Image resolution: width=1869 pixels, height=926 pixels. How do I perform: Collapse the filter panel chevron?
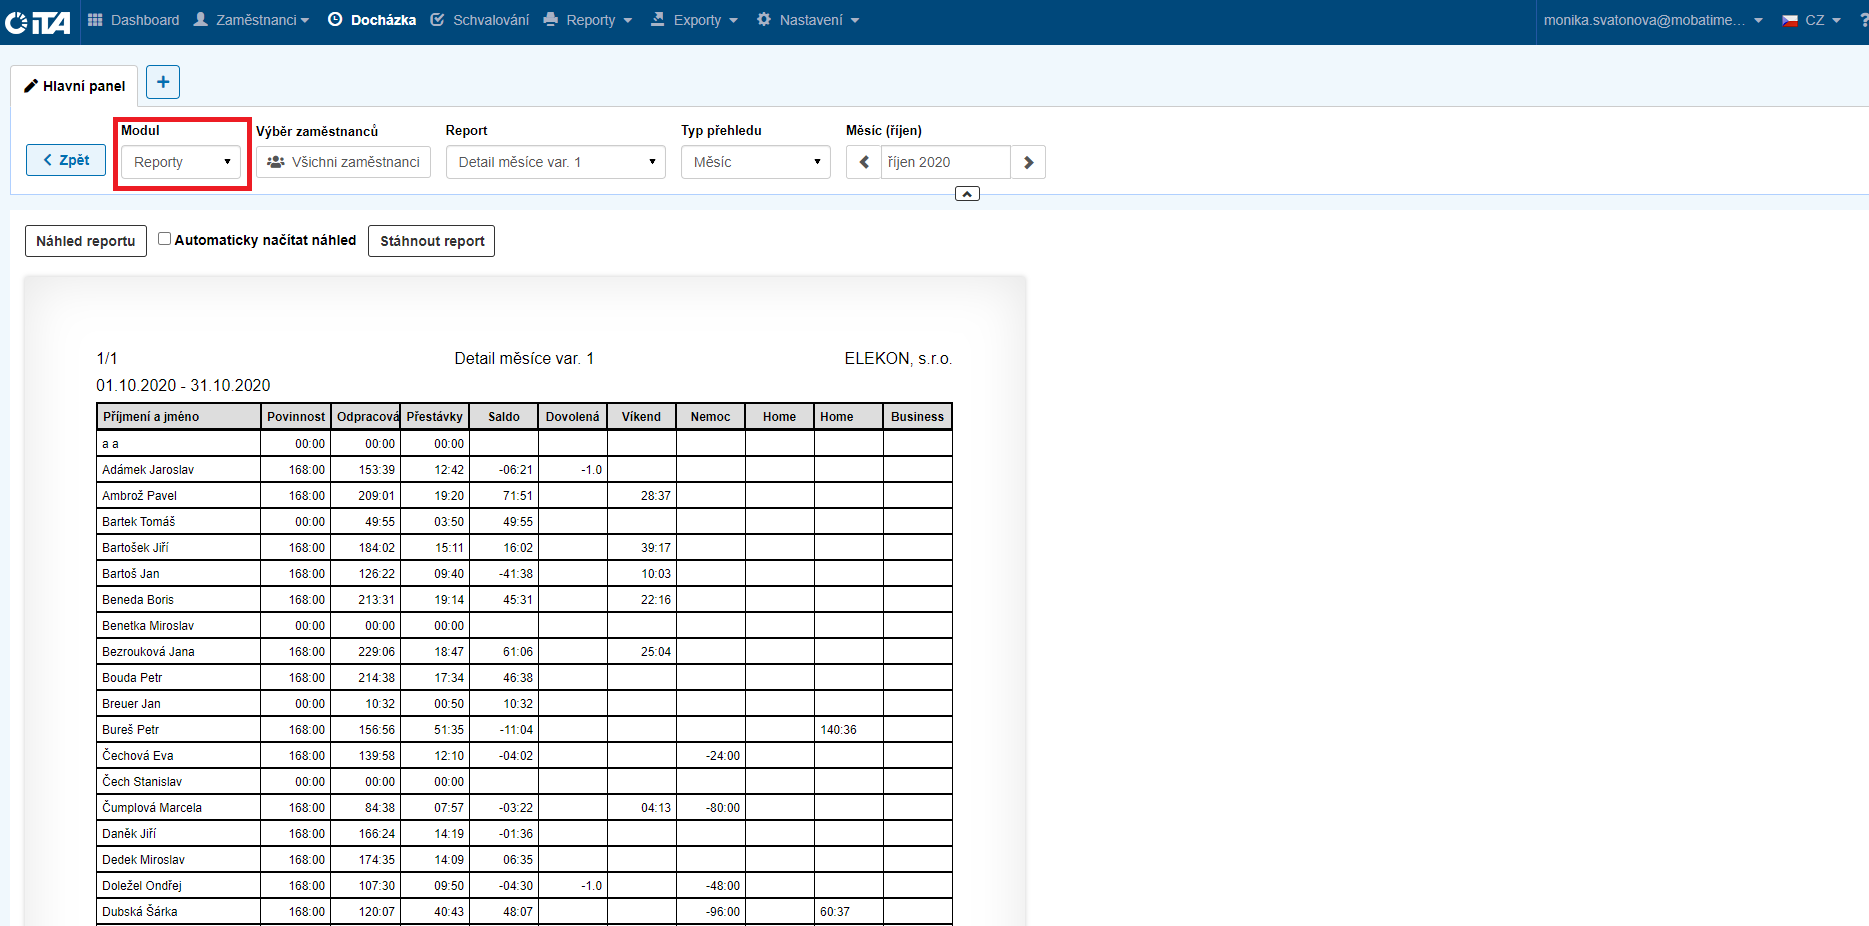coord(967,194)
